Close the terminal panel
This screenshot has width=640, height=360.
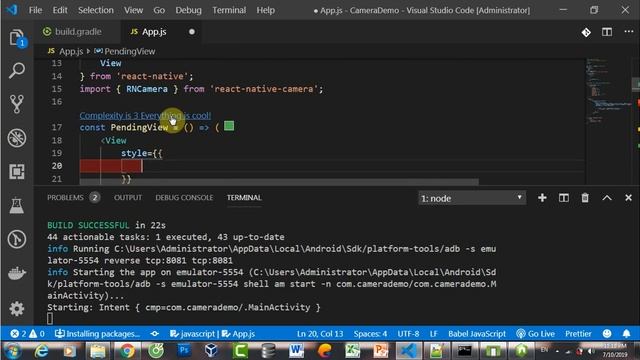(x=628, y=198)
